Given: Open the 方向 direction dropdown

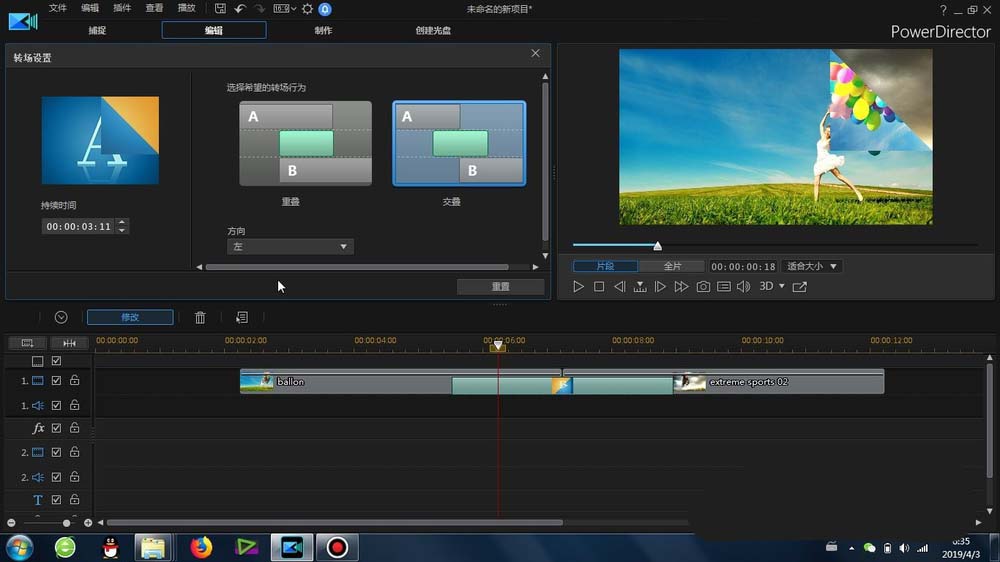Looking at the screenshot, I should 290,246.
